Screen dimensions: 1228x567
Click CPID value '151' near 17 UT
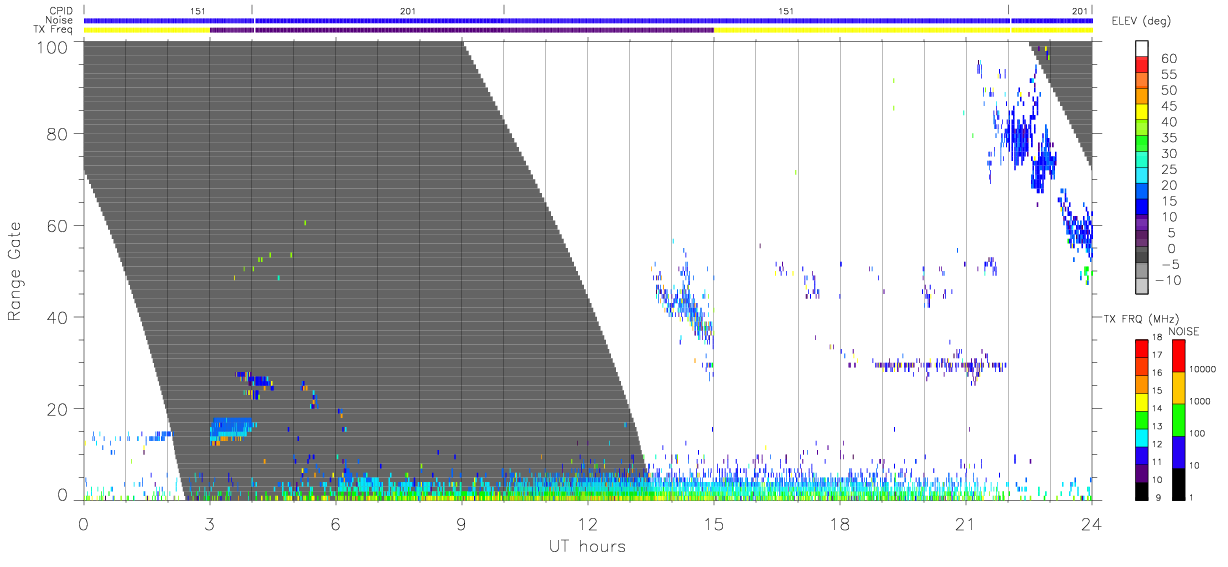point(787,11)
